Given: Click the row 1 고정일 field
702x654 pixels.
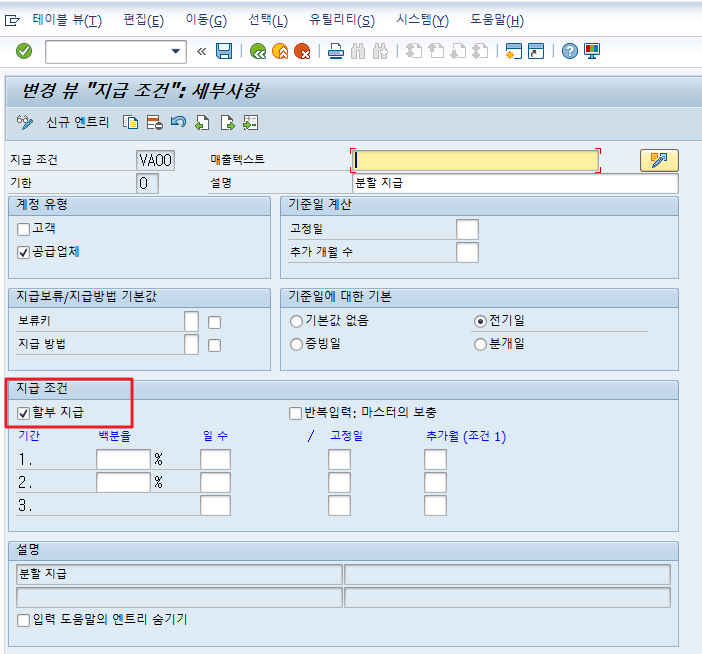Looking at the screenshot, I should click(x=339, y=459).
